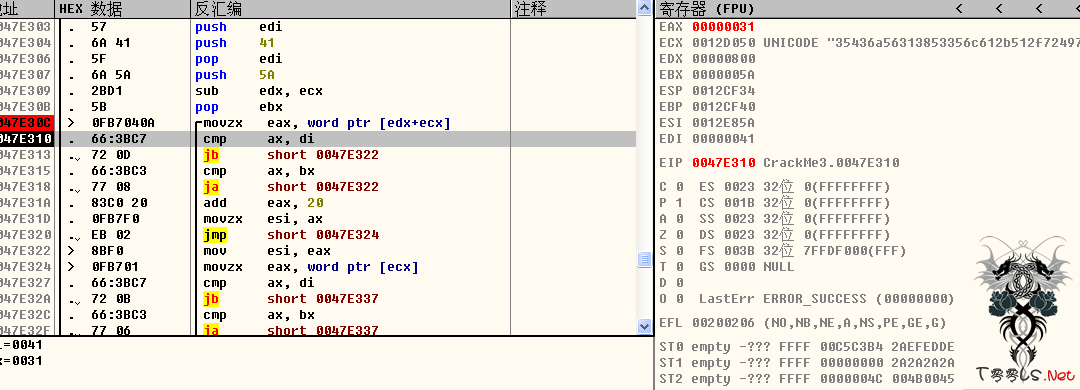The image size is (1080, 390).
Task: Select 'movzx eax, word ptr [edx+ecx]' instruction
Action: (327, 123)
